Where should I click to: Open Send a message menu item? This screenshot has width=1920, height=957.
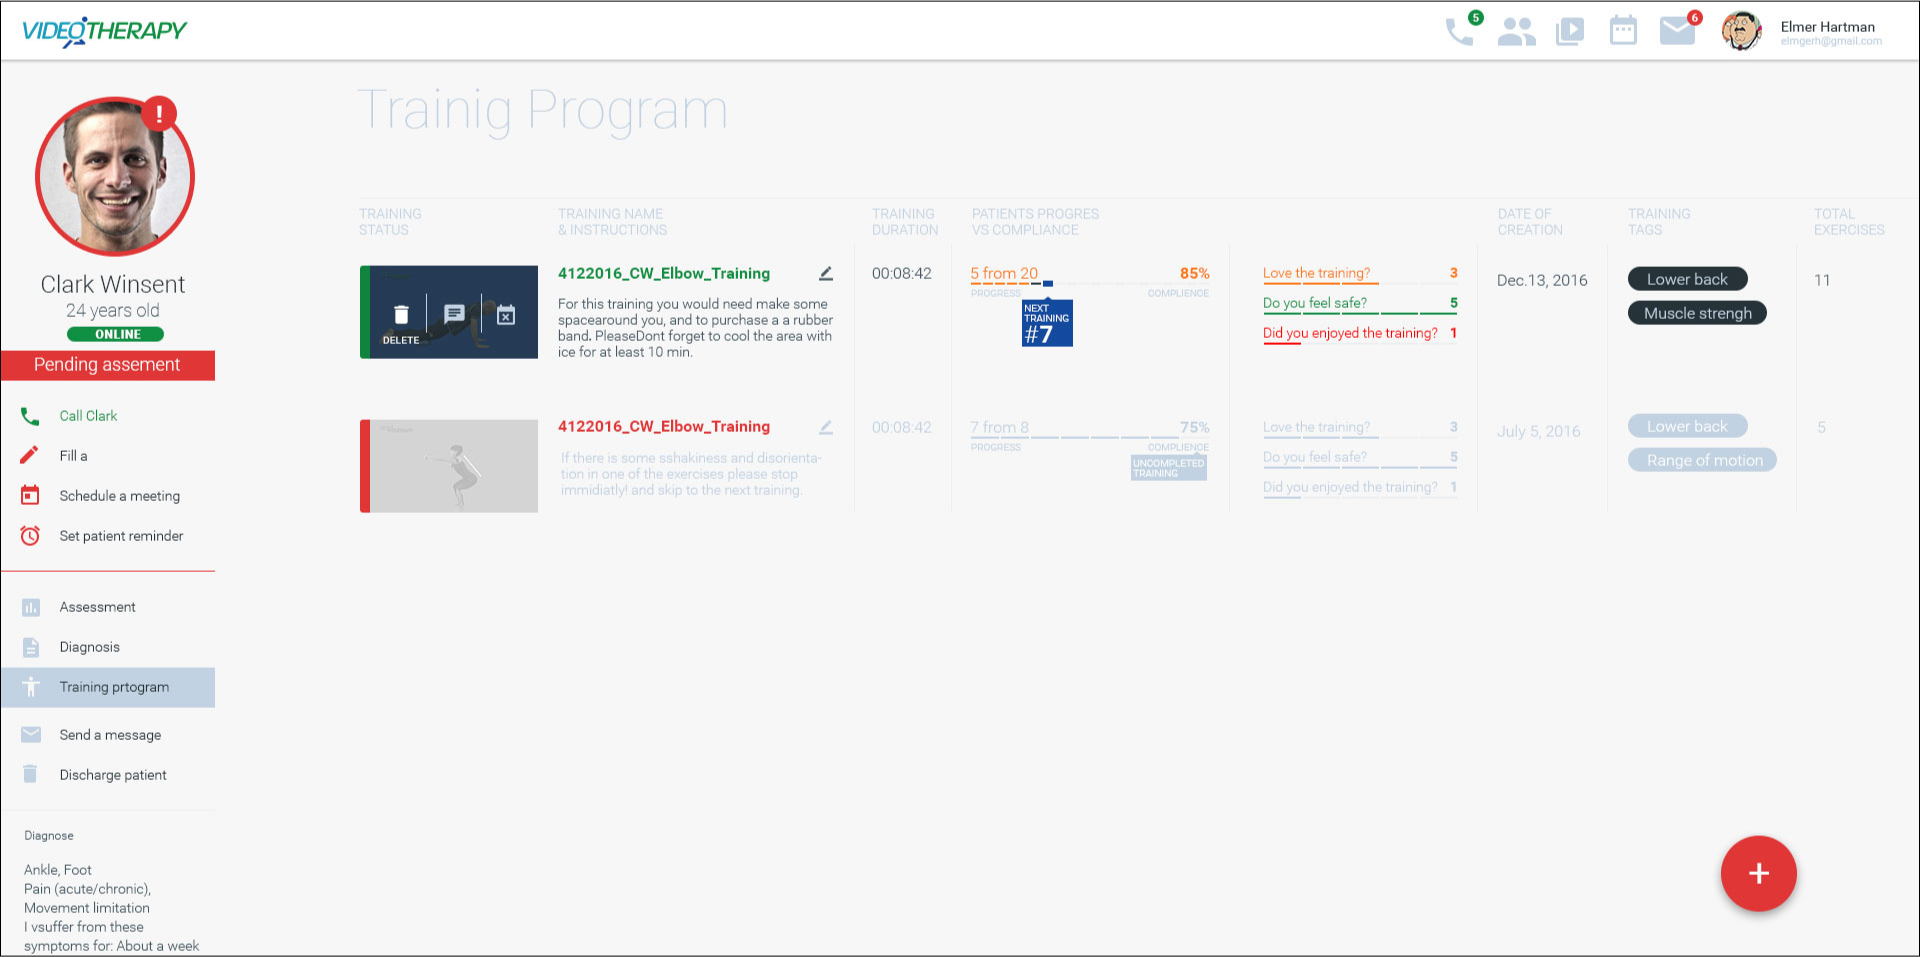[x=108, y=735]
